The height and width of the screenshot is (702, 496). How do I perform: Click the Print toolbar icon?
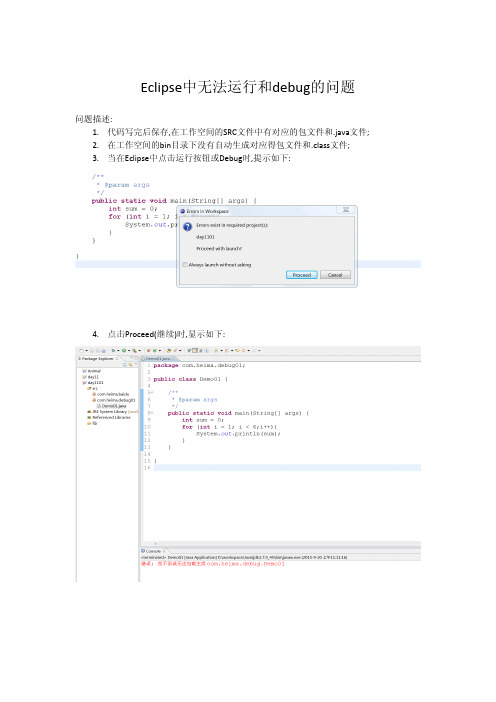click(104, 351)
